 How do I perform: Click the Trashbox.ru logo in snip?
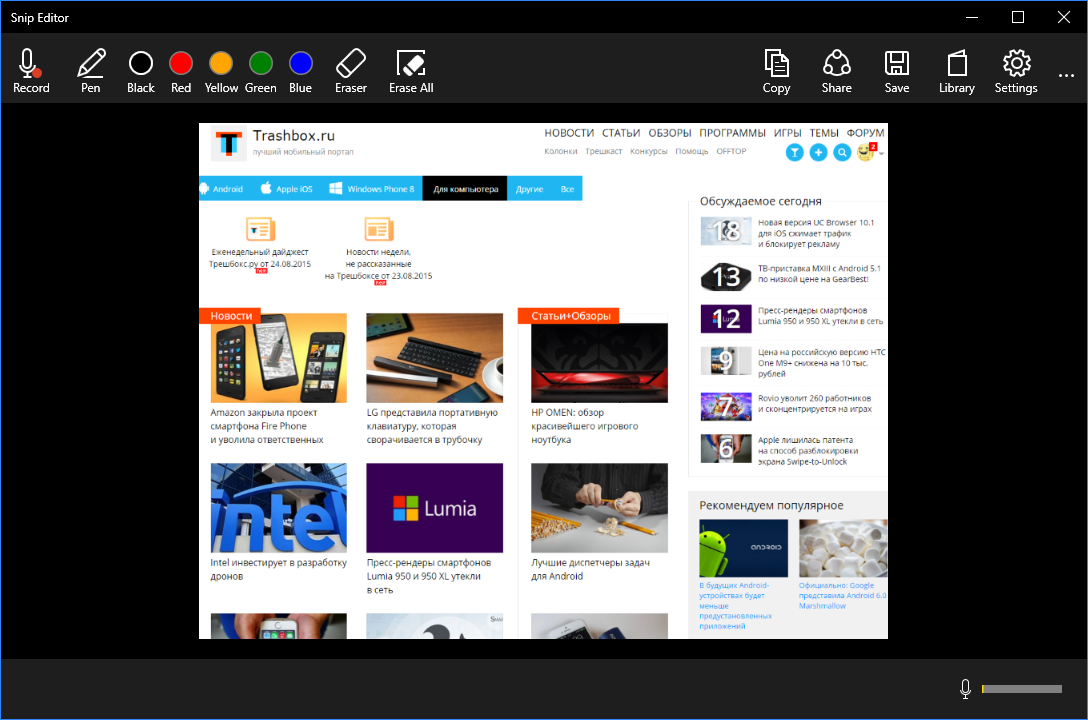pos(228,144)
